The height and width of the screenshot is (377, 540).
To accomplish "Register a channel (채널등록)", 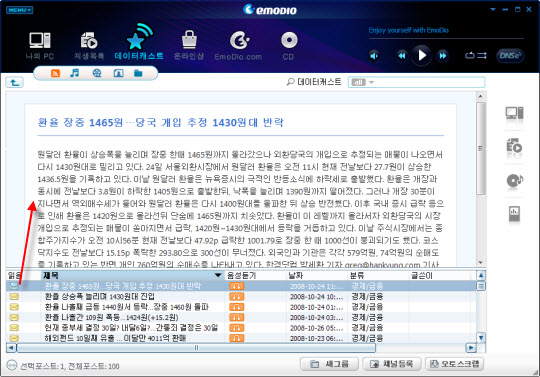I will 392,364.
